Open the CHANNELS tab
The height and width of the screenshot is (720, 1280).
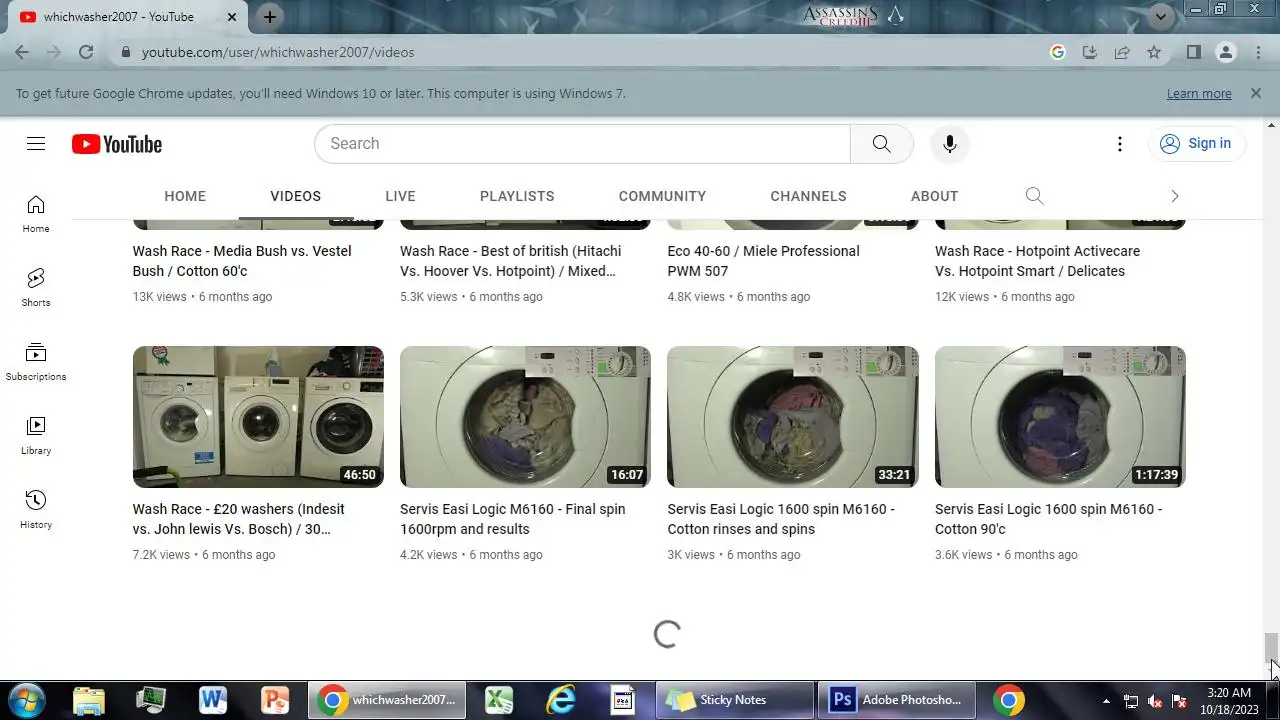pos(808,196)
